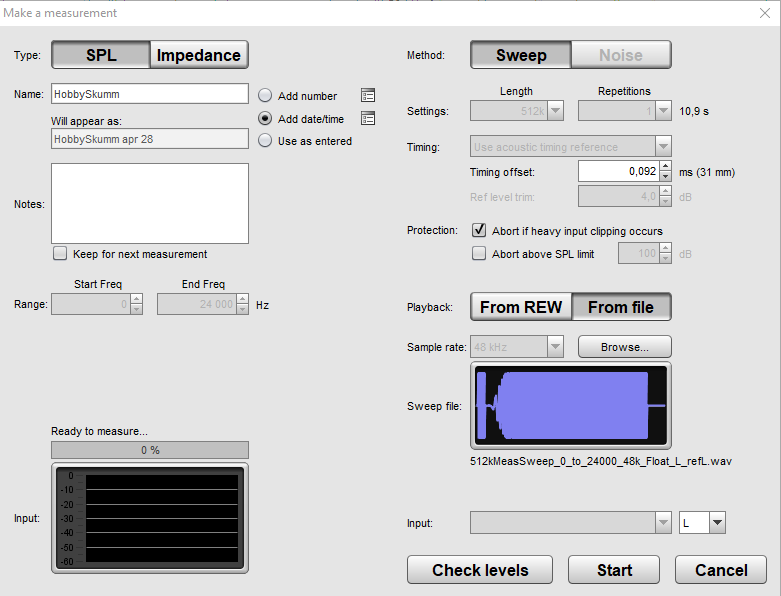Increase the End Freq value
The height and width of the screenshot is (596, 781).
243,299
